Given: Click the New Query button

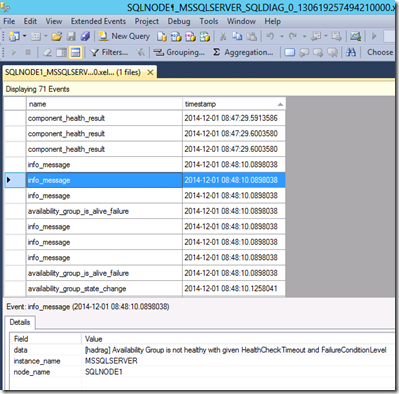Looking at the screenshot, I should 124,36.
